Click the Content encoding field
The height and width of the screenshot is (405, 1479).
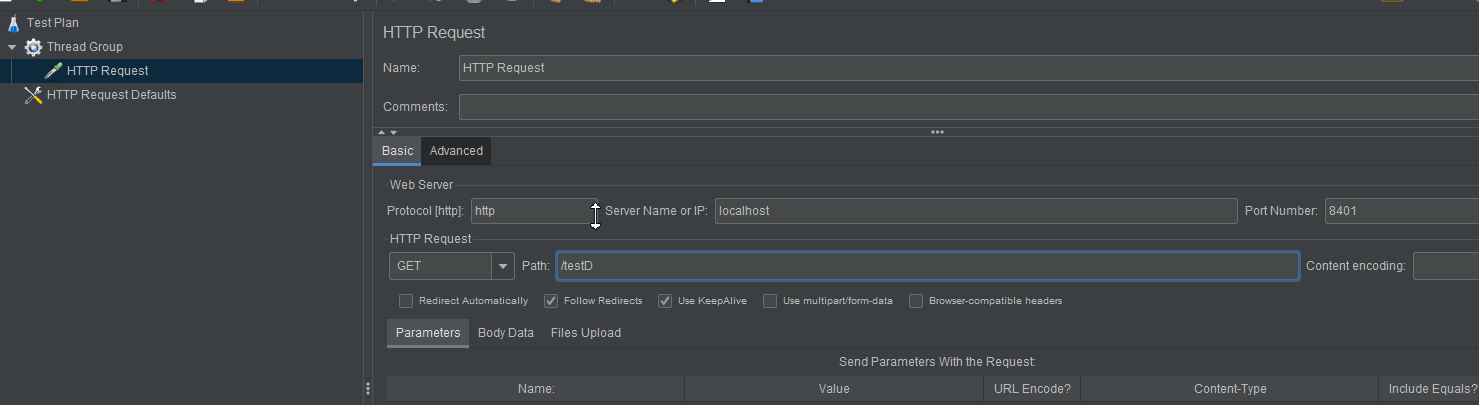tap(1446, 266)
